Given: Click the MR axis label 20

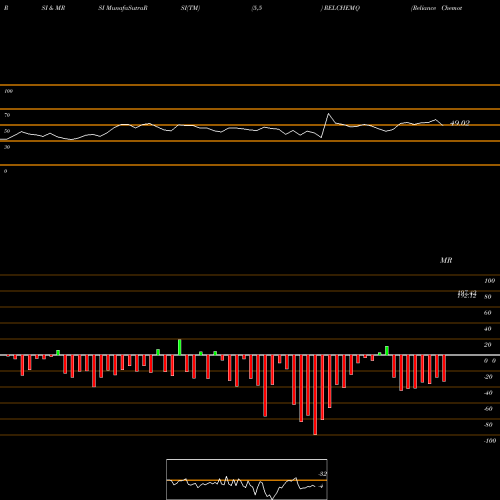Looking at the screenshot, I should click(488, 345).
